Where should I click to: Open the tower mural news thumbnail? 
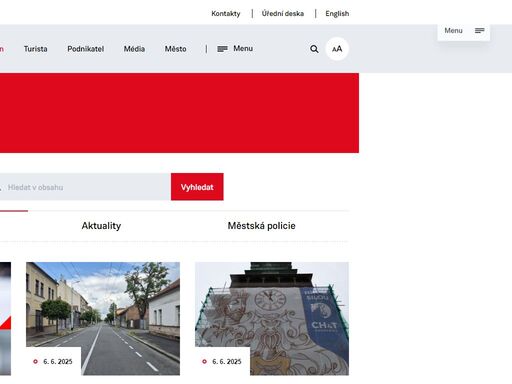pyautogui.click(x=272, y=318)
